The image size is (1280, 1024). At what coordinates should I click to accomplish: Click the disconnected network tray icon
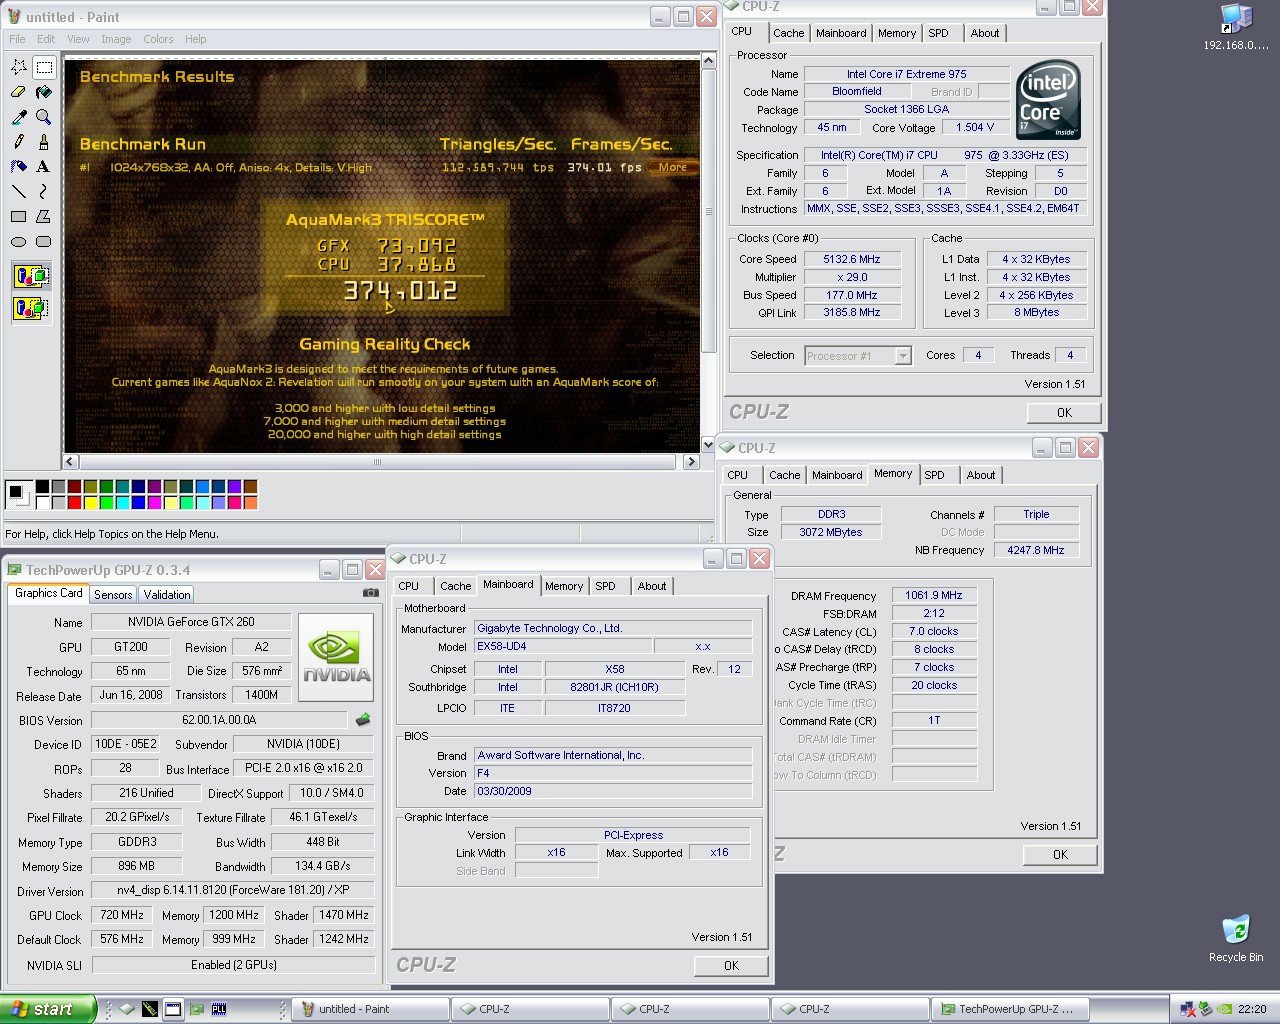coord(1188,1009)
